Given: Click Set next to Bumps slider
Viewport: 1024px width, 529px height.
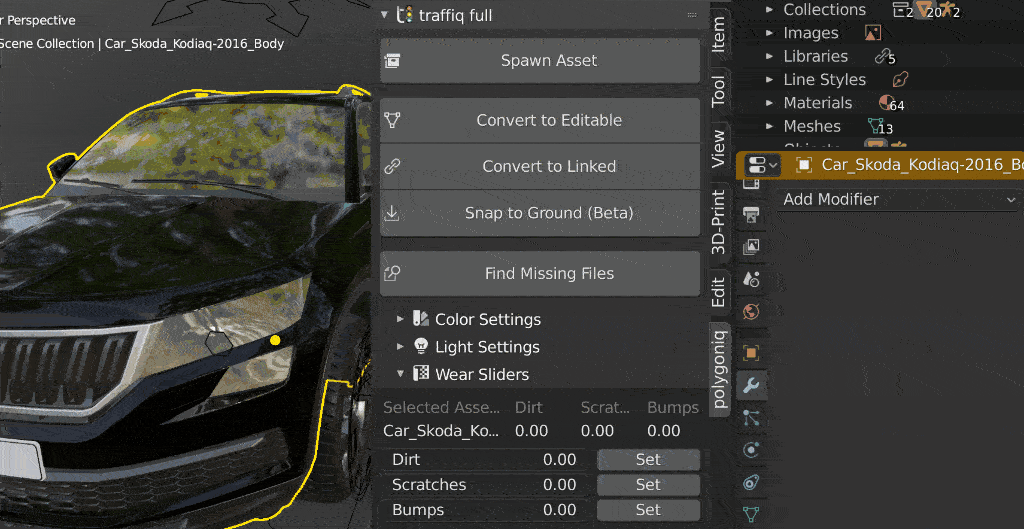Looking at the screenshot, I should 648,510.
